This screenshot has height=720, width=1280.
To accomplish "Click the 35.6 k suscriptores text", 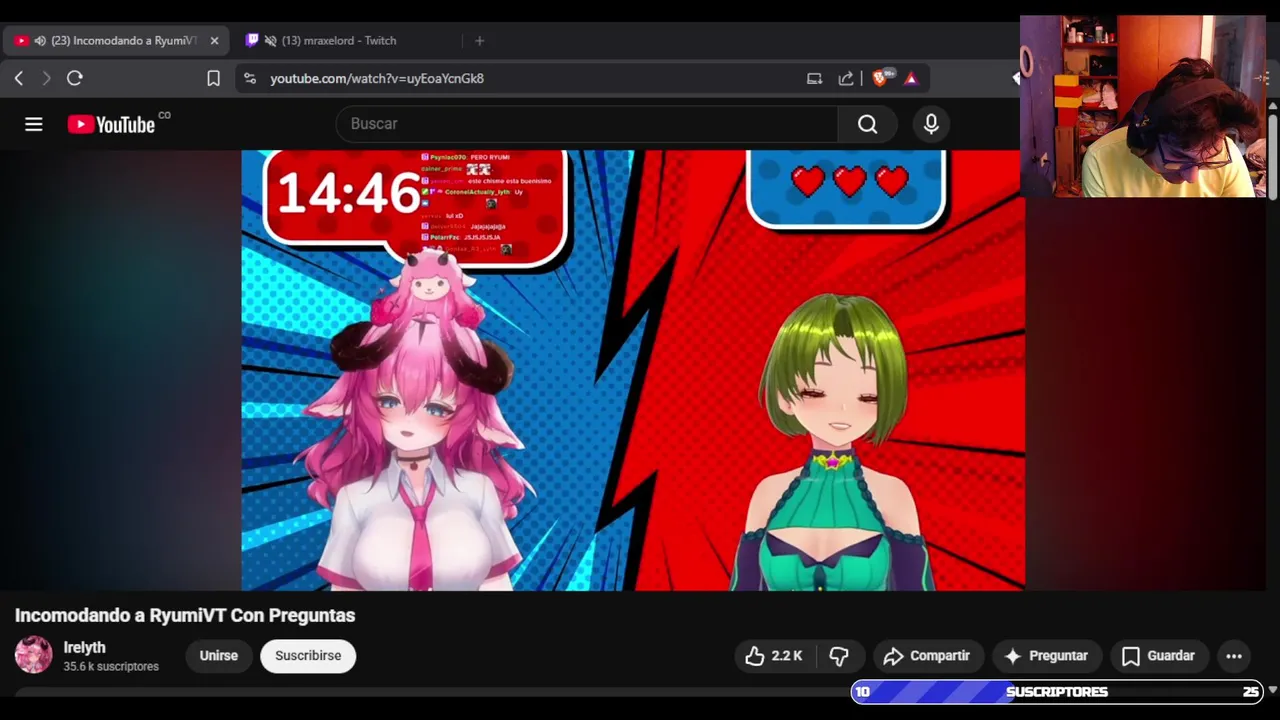I will [x=111, y=666].
